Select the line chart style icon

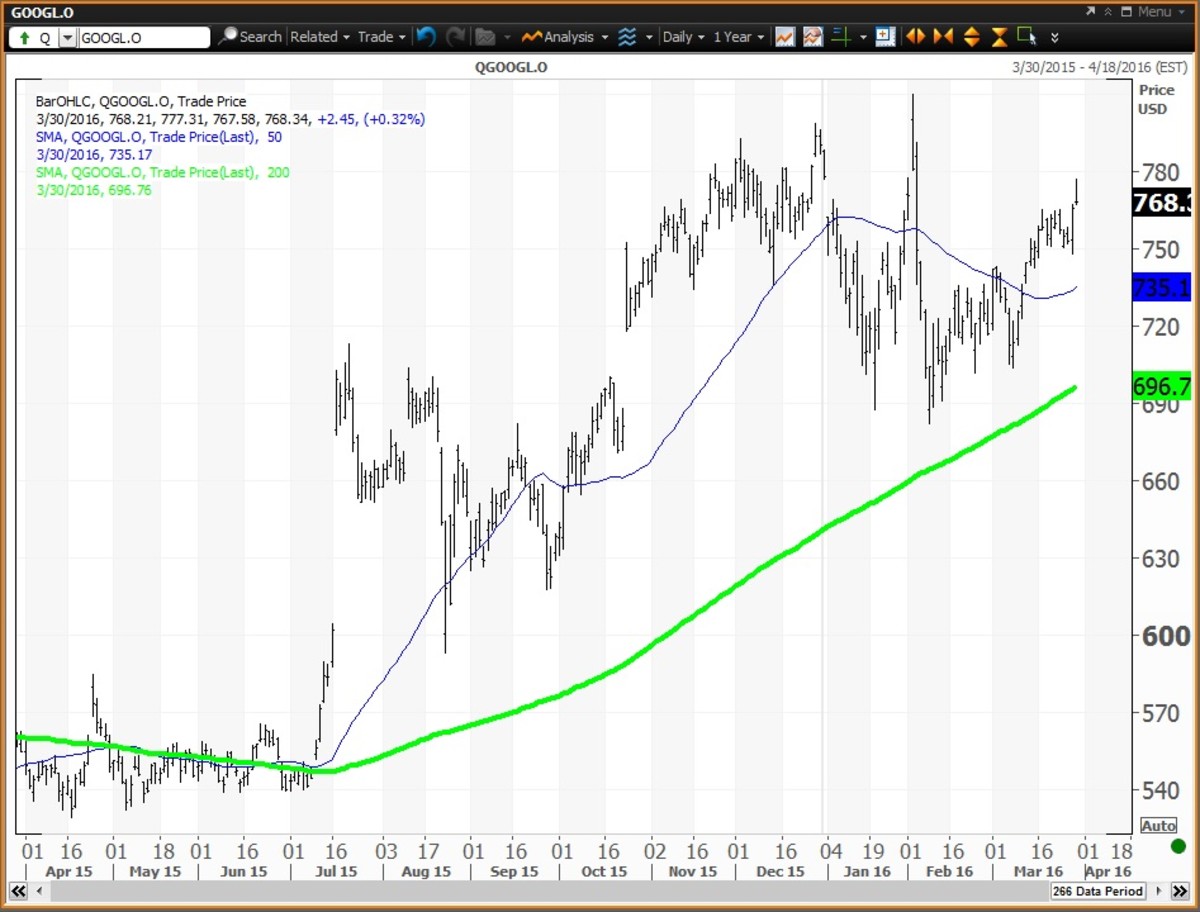coord(785,37)
